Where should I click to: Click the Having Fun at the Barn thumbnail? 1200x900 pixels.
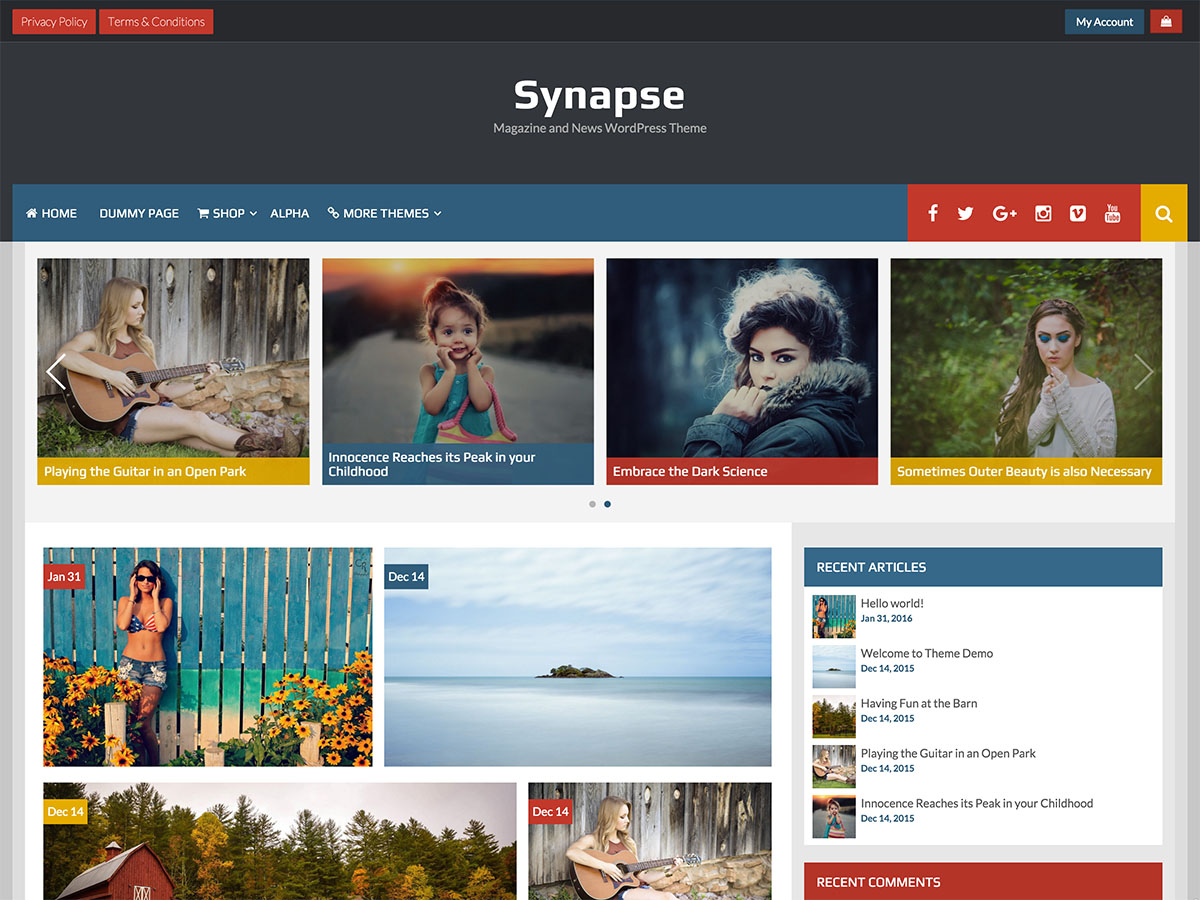(834, 717)
